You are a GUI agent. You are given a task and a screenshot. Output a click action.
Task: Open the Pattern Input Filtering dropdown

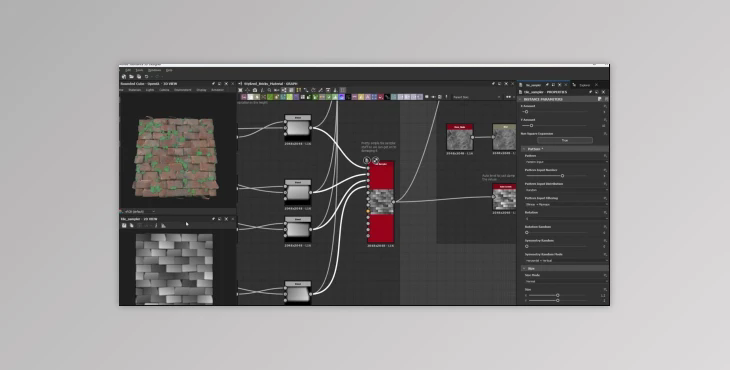566,204
